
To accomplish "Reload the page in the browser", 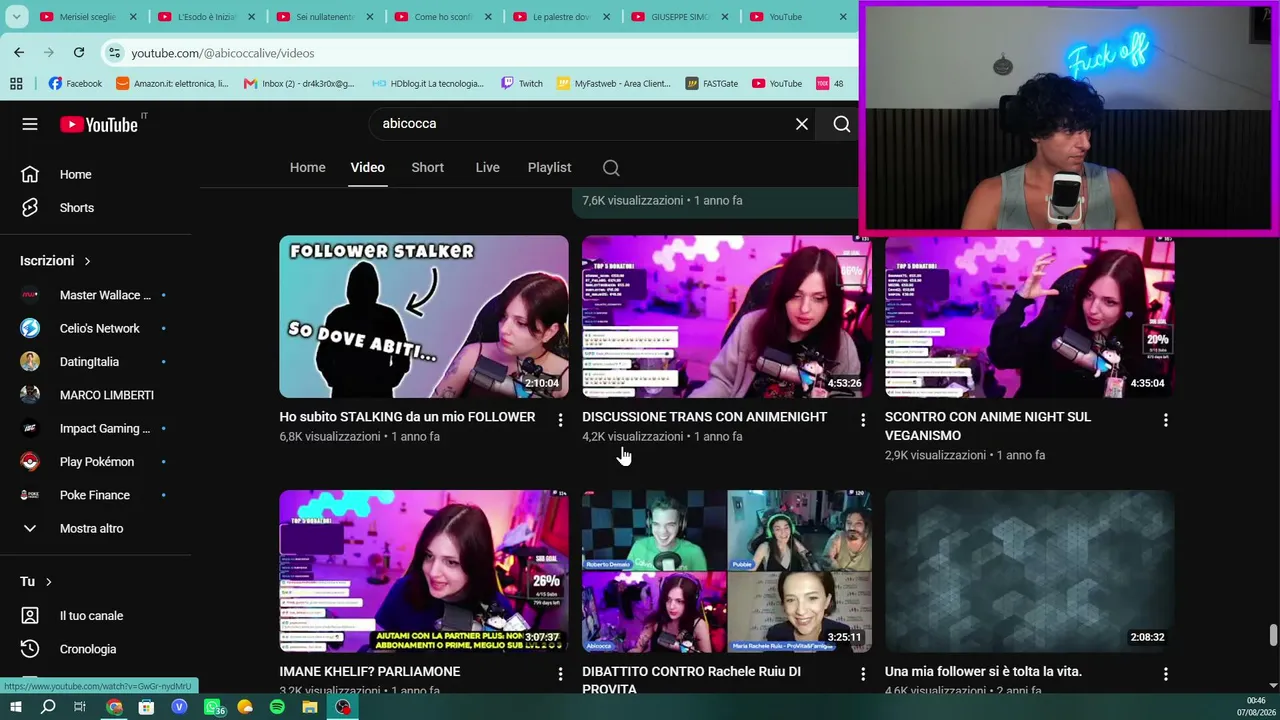I will [79, 52].
